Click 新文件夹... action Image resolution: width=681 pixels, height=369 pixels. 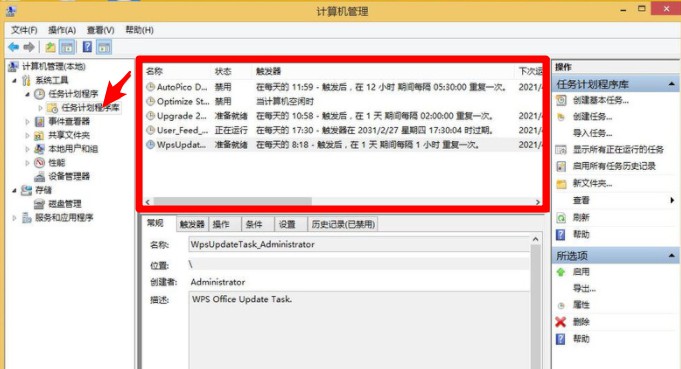[592, 183]
